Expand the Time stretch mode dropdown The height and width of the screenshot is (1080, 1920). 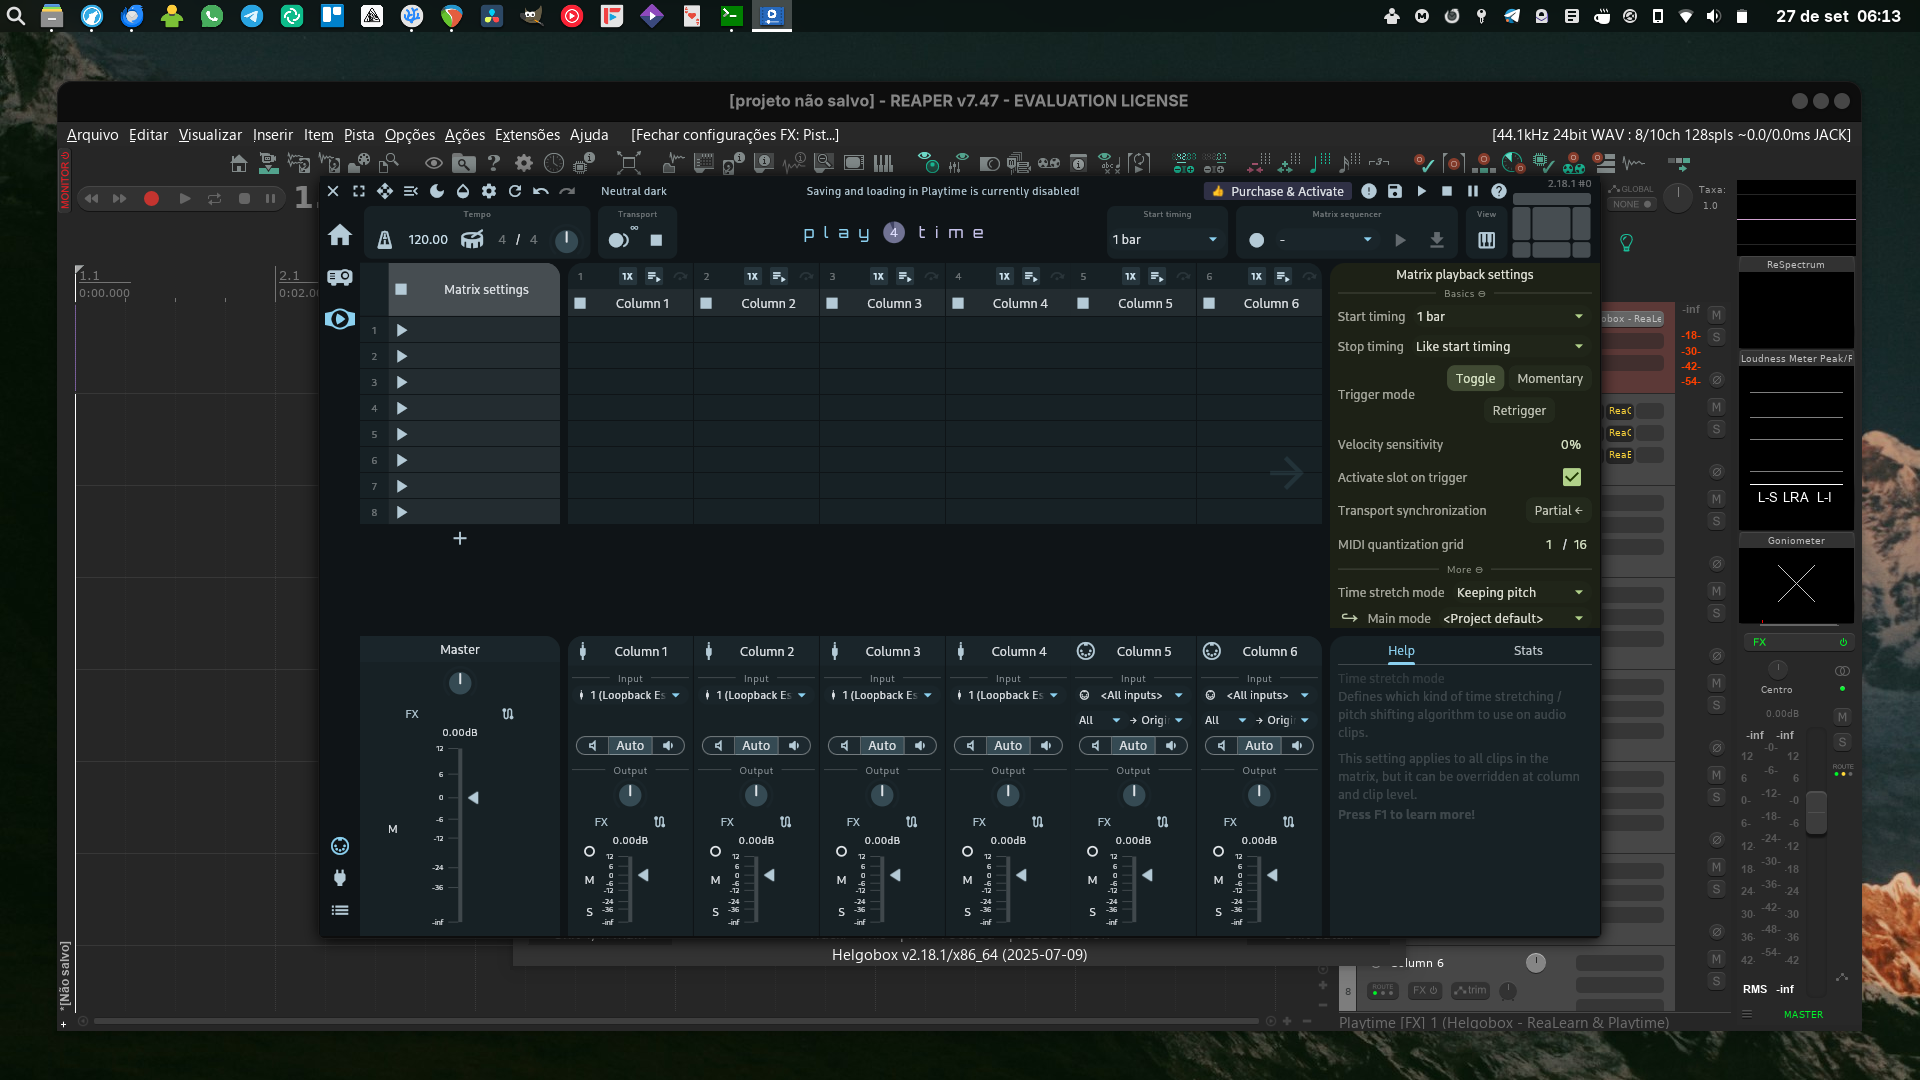pyautogui.click(x=1519, y=593)
